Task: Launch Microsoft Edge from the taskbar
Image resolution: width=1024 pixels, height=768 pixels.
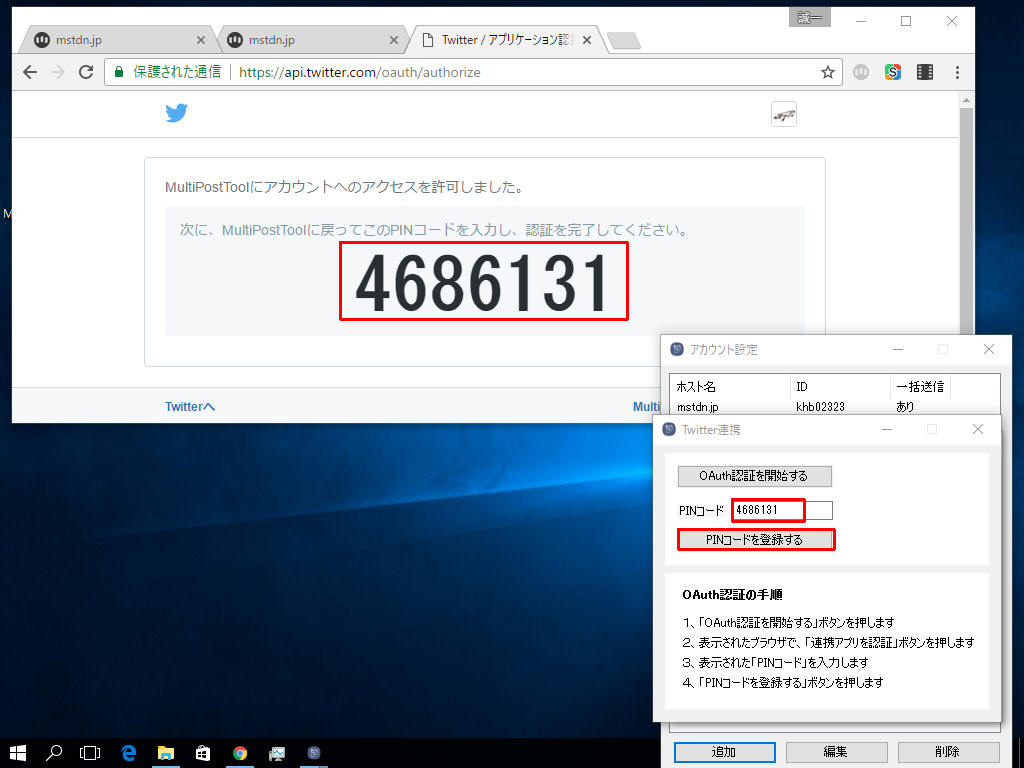Action: (129, 753)
